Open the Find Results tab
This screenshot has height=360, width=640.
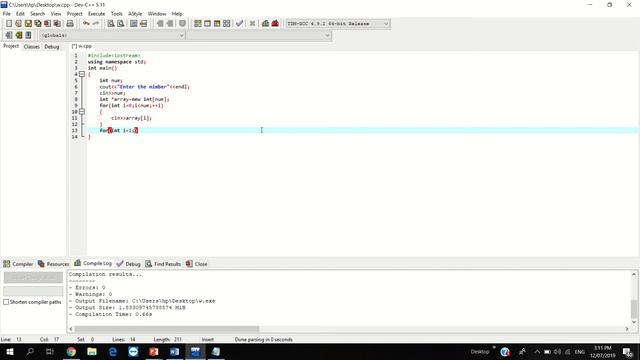click(163, 264)
